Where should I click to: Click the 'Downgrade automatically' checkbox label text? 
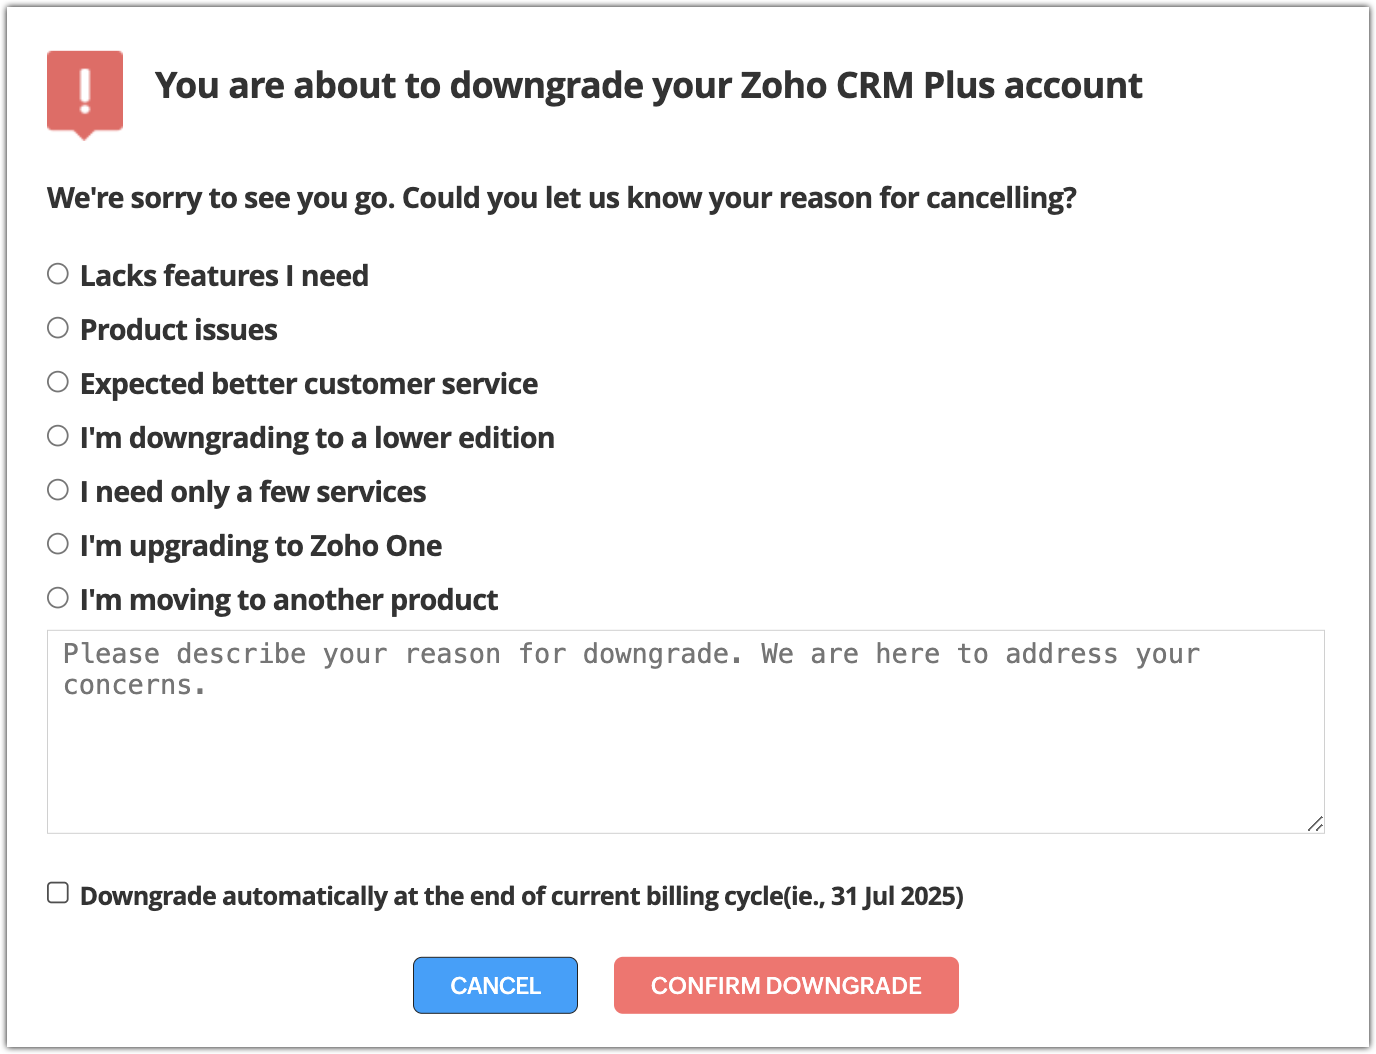tap(521, 896)
